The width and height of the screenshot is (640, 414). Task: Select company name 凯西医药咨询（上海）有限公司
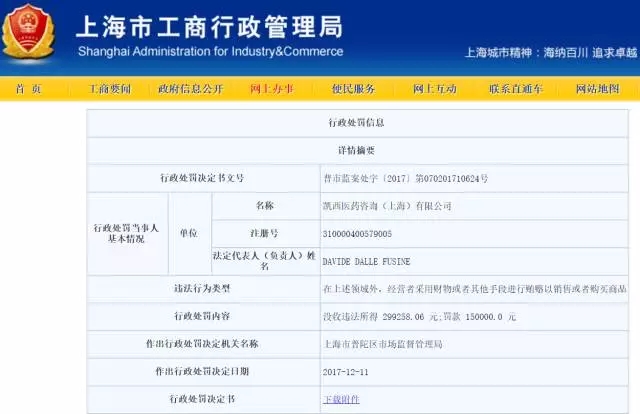pyautogui.click(x=387, y=206)
